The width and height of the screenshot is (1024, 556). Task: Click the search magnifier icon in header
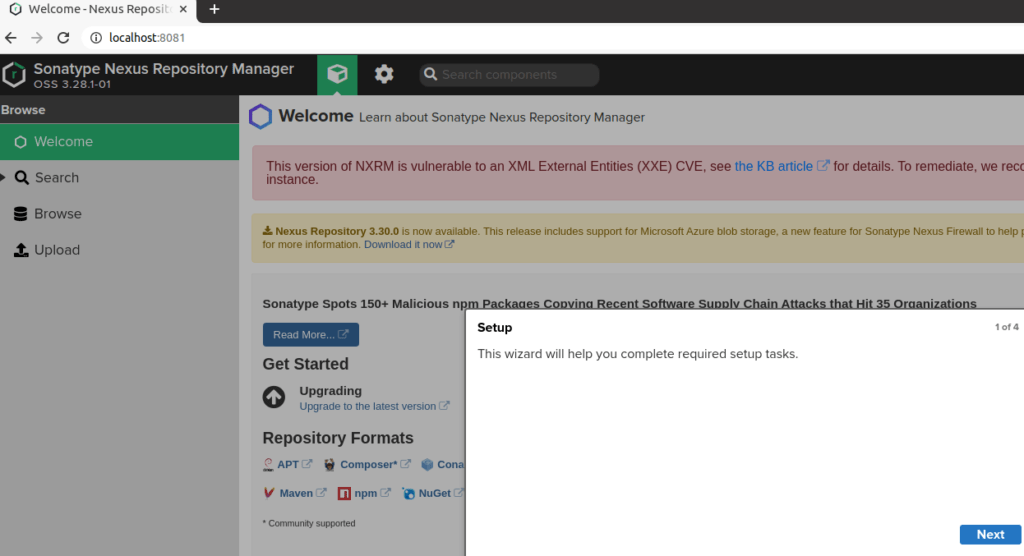(430, 74)
